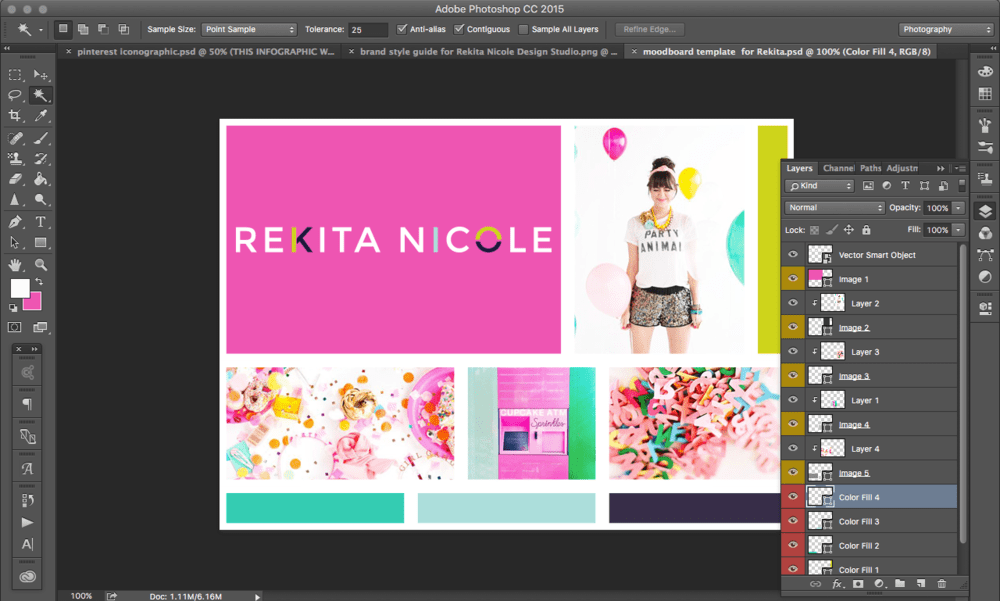Toggle visibility of Layer 2
The width and height of the screenshot is (1000, 601).
coord(793,302)
